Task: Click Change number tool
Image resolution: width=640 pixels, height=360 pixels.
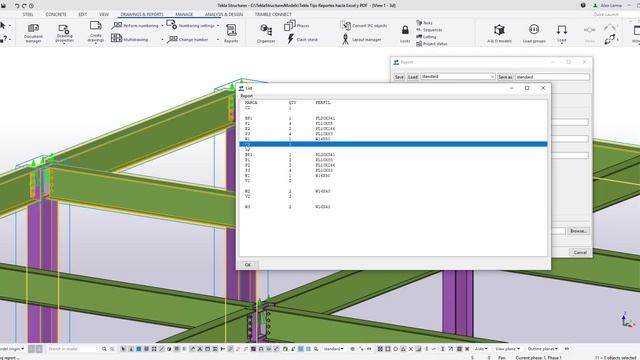Action: tap(188, 39)
